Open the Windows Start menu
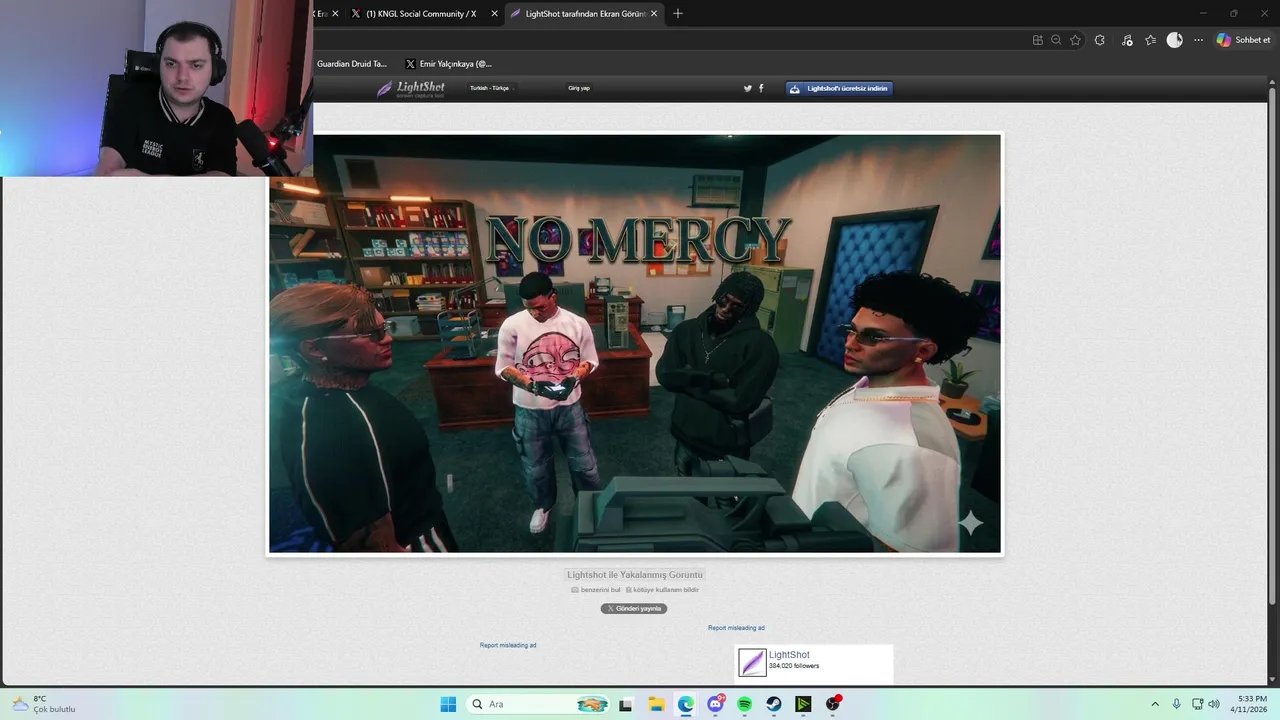Viewport: 1280px width, 720px height. click(x=448, y=704)
